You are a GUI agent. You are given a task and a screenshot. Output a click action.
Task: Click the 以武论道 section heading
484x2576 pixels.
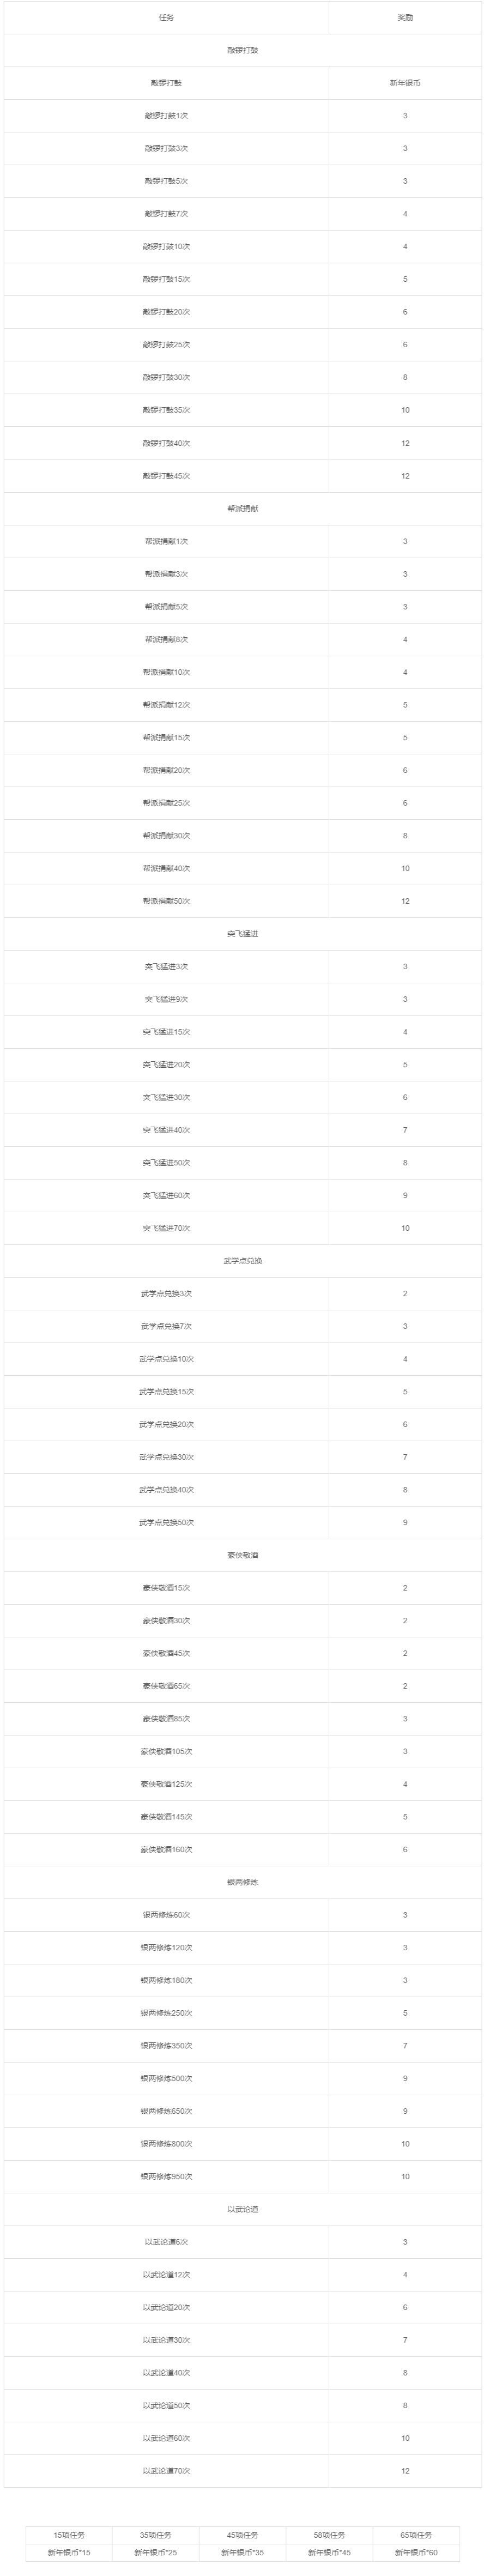pyautogui.click(x=242, y=2209)
